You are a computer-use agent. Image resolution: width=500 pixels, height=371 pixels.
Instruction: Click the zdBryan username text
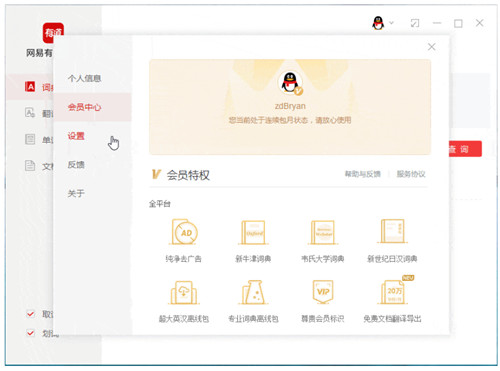click(290, 106)
